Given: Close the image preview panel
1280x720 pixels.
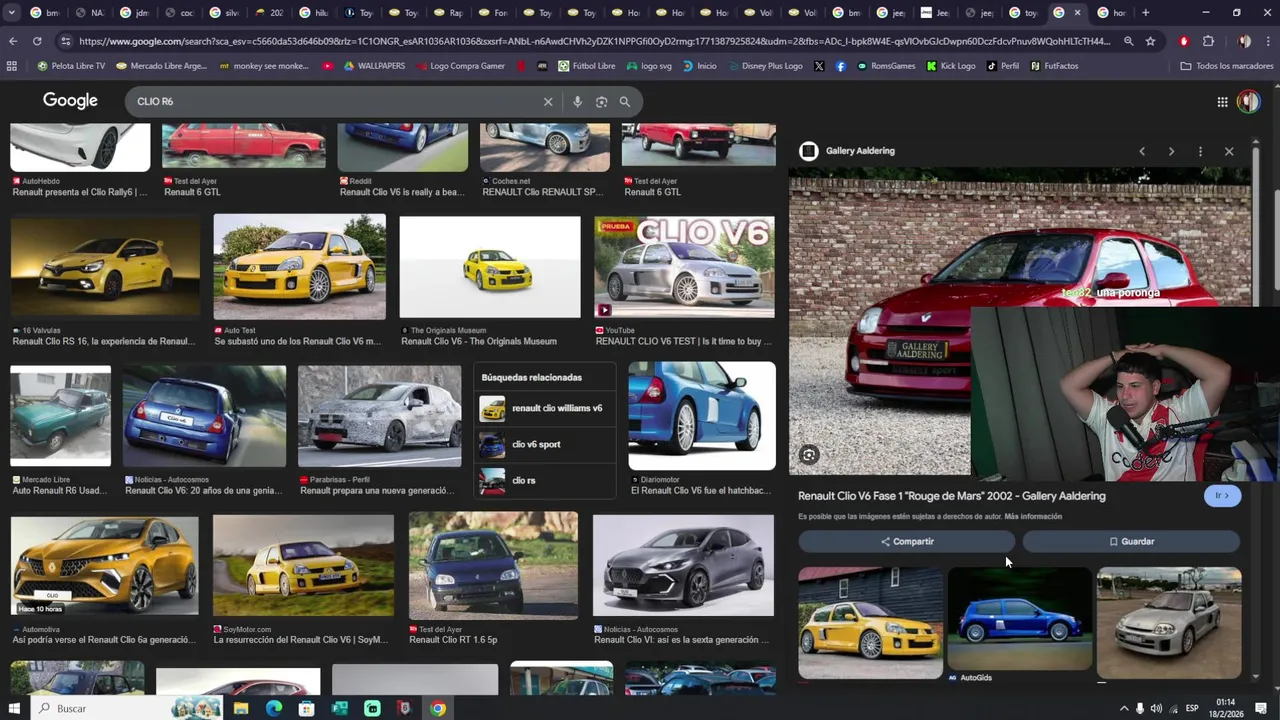Looking at the screenshot, I should click(x=1229, y=151).
